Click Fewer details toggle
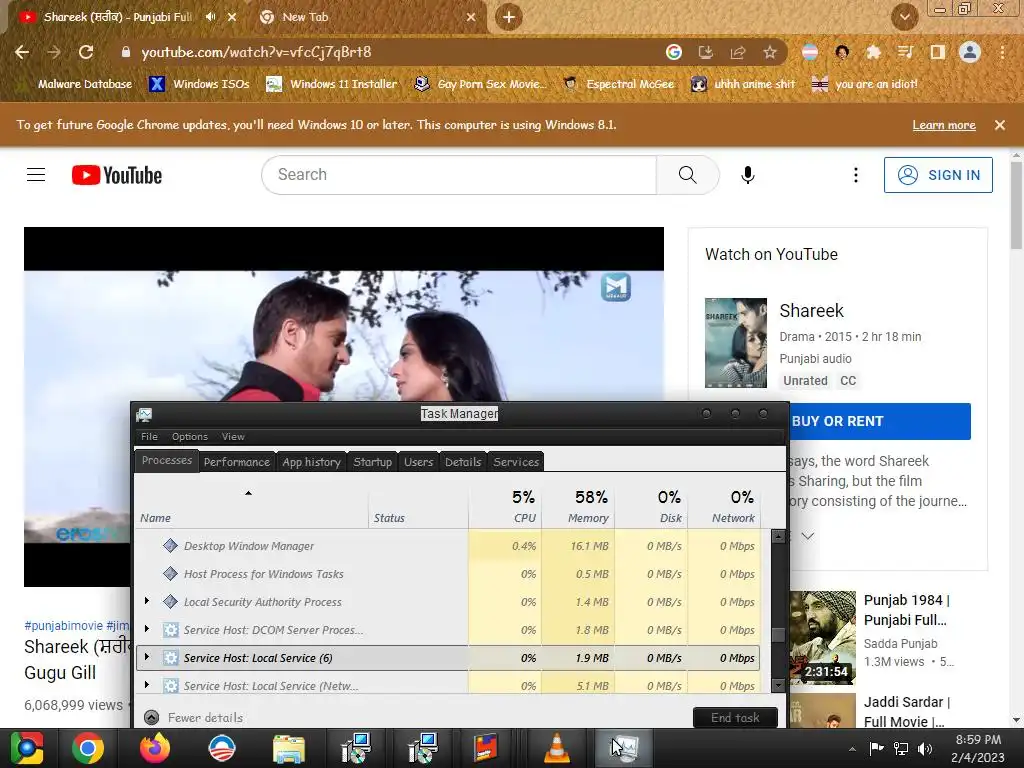The image size is (1024, 768). [x=193, y=718]
